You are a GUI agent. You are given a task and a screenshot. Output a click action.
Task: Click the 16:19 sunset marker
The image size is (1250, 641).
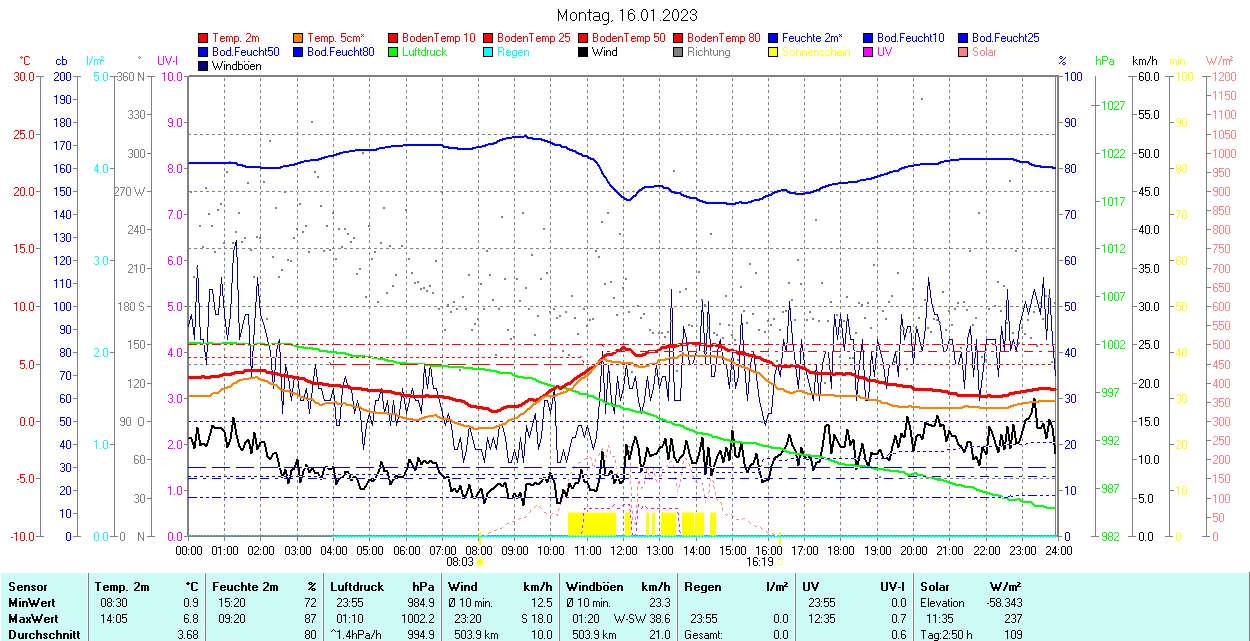[x=760, y=562]
